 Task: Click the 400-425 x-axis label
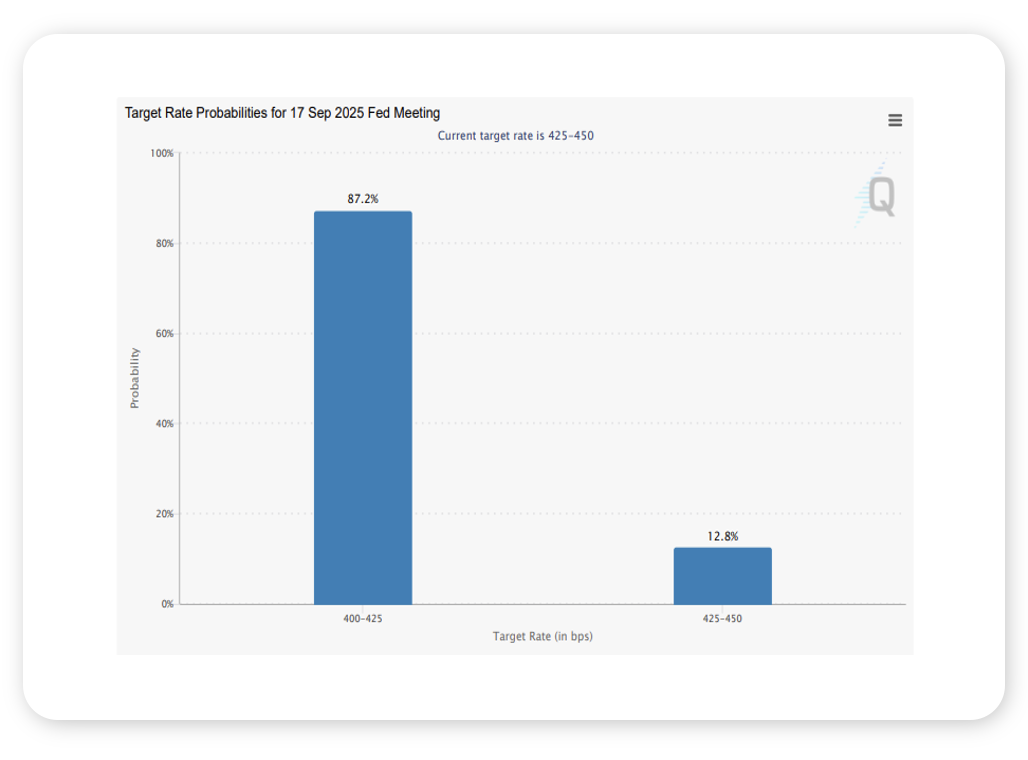tap(363, 618)
